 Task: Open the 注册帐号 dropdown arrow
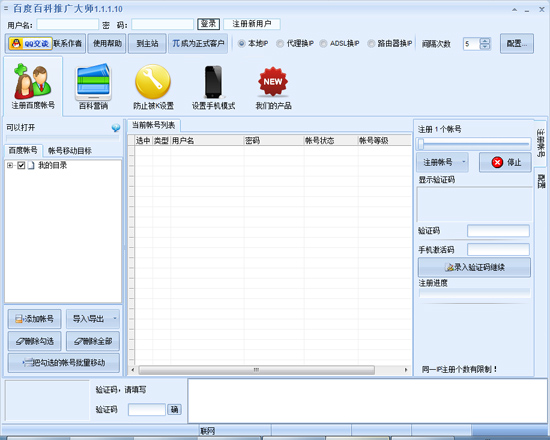tap(464, 162)
